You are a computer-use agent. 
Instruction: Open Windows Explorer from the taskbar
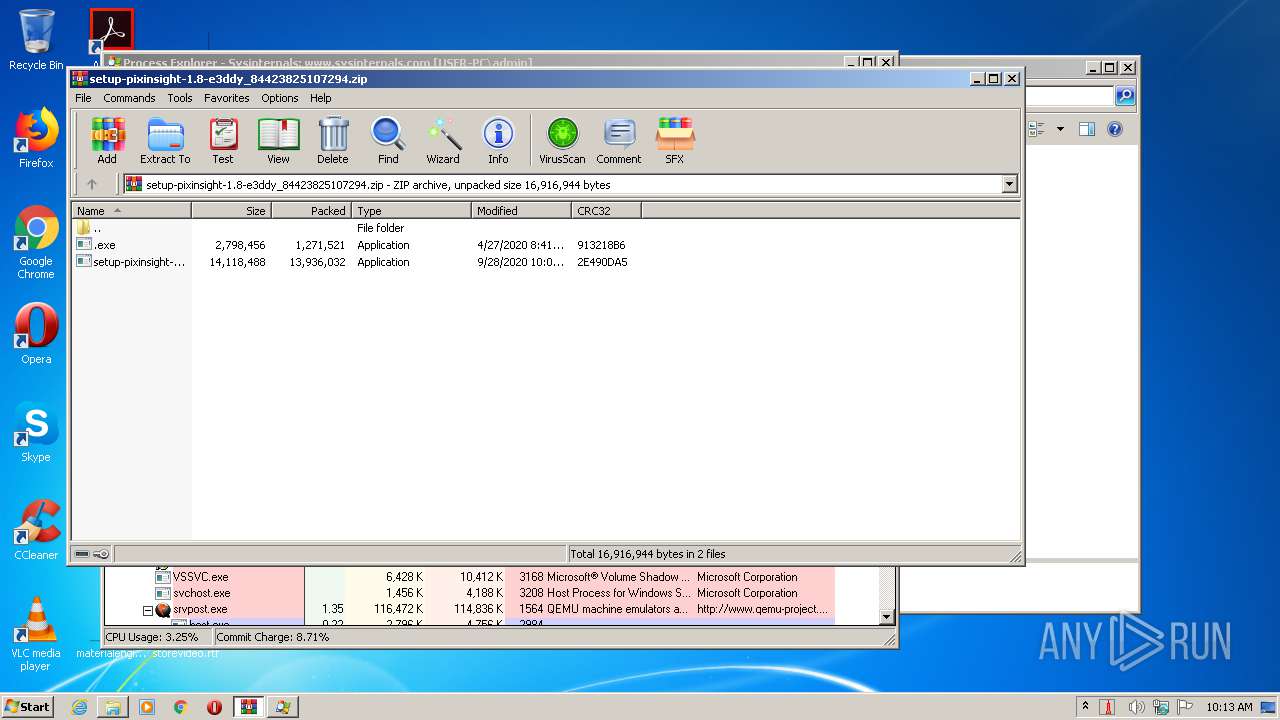pyautogui.click(x=113, y=707)
